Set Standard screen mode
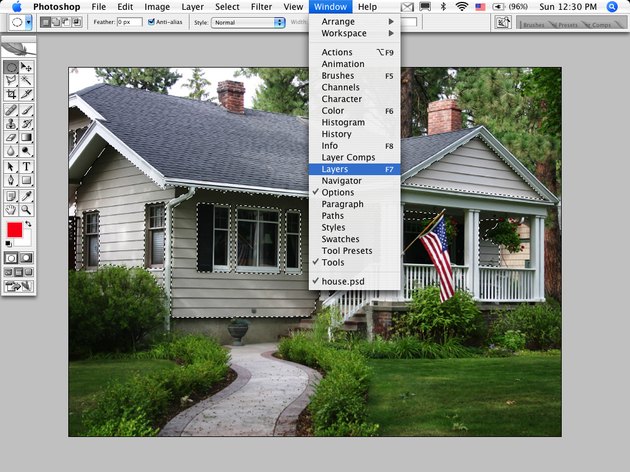630x472 pixels. click(x=8, y=272)
